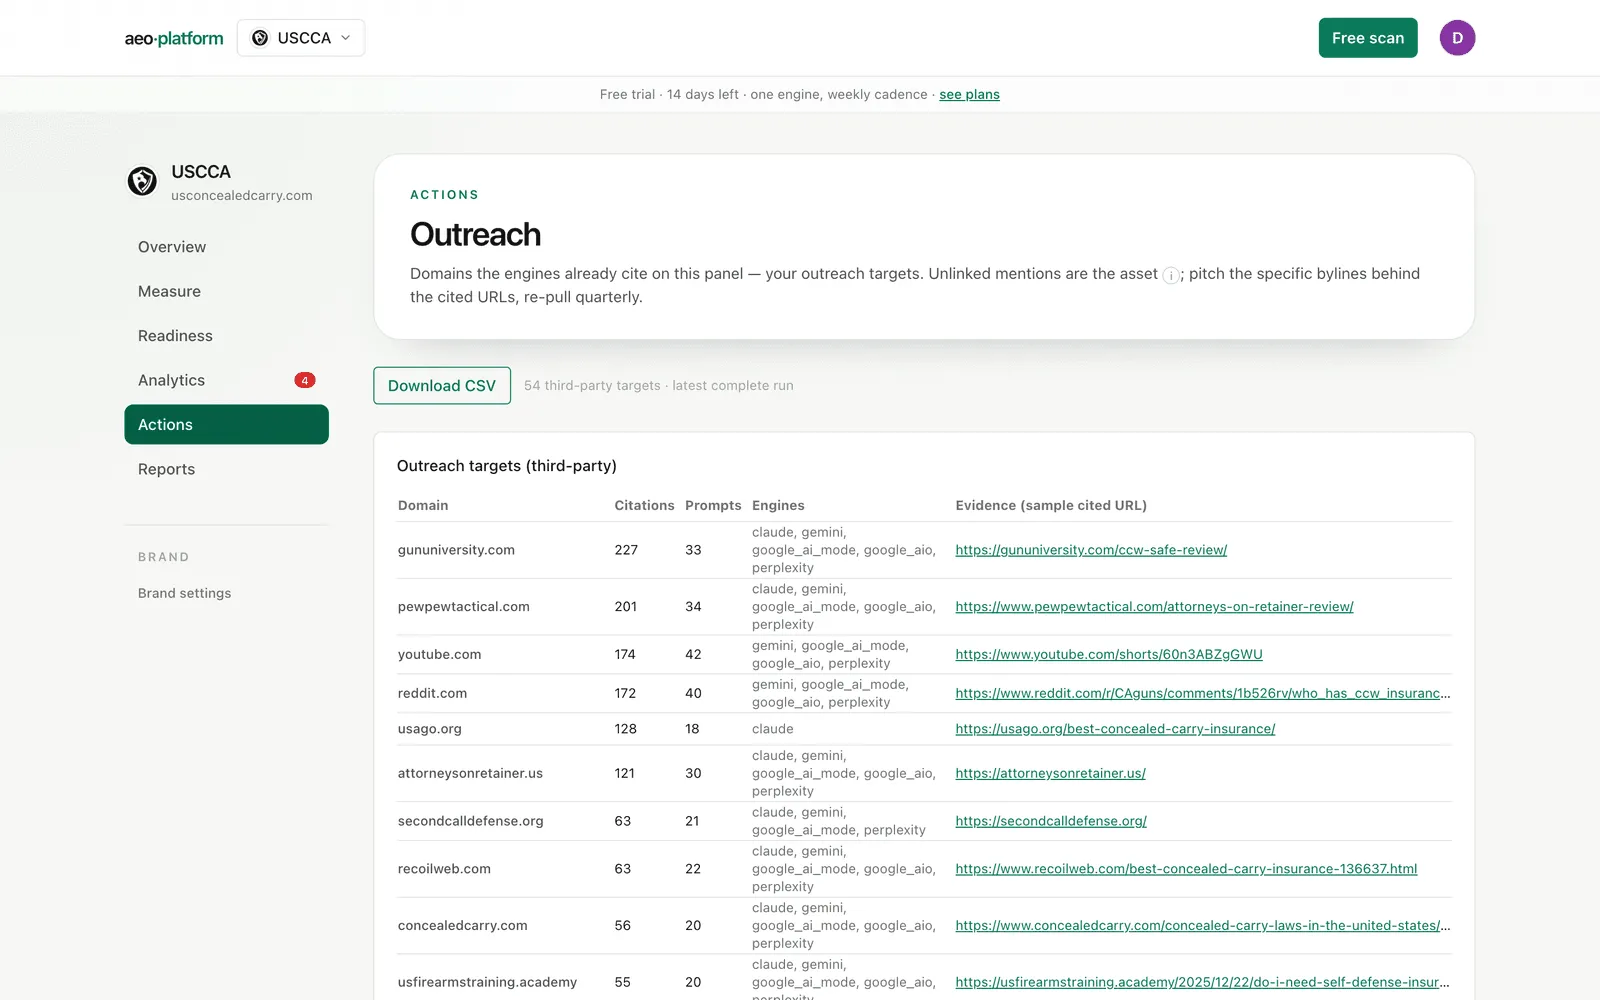Image resolution: width=1600 pixels, height=1000 pixels.
Task: Open the youtube.com shorts evidence link
Action: pyautogui.click(x=1109, y=654)
